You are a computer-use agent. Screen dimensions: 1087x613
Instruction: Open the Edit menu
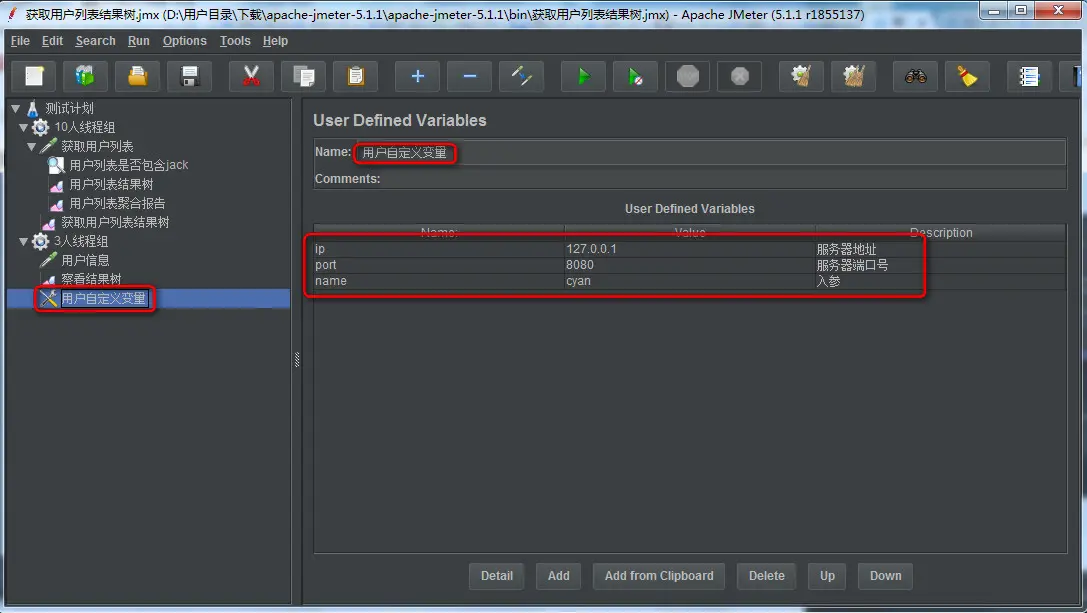click(52, 41)
